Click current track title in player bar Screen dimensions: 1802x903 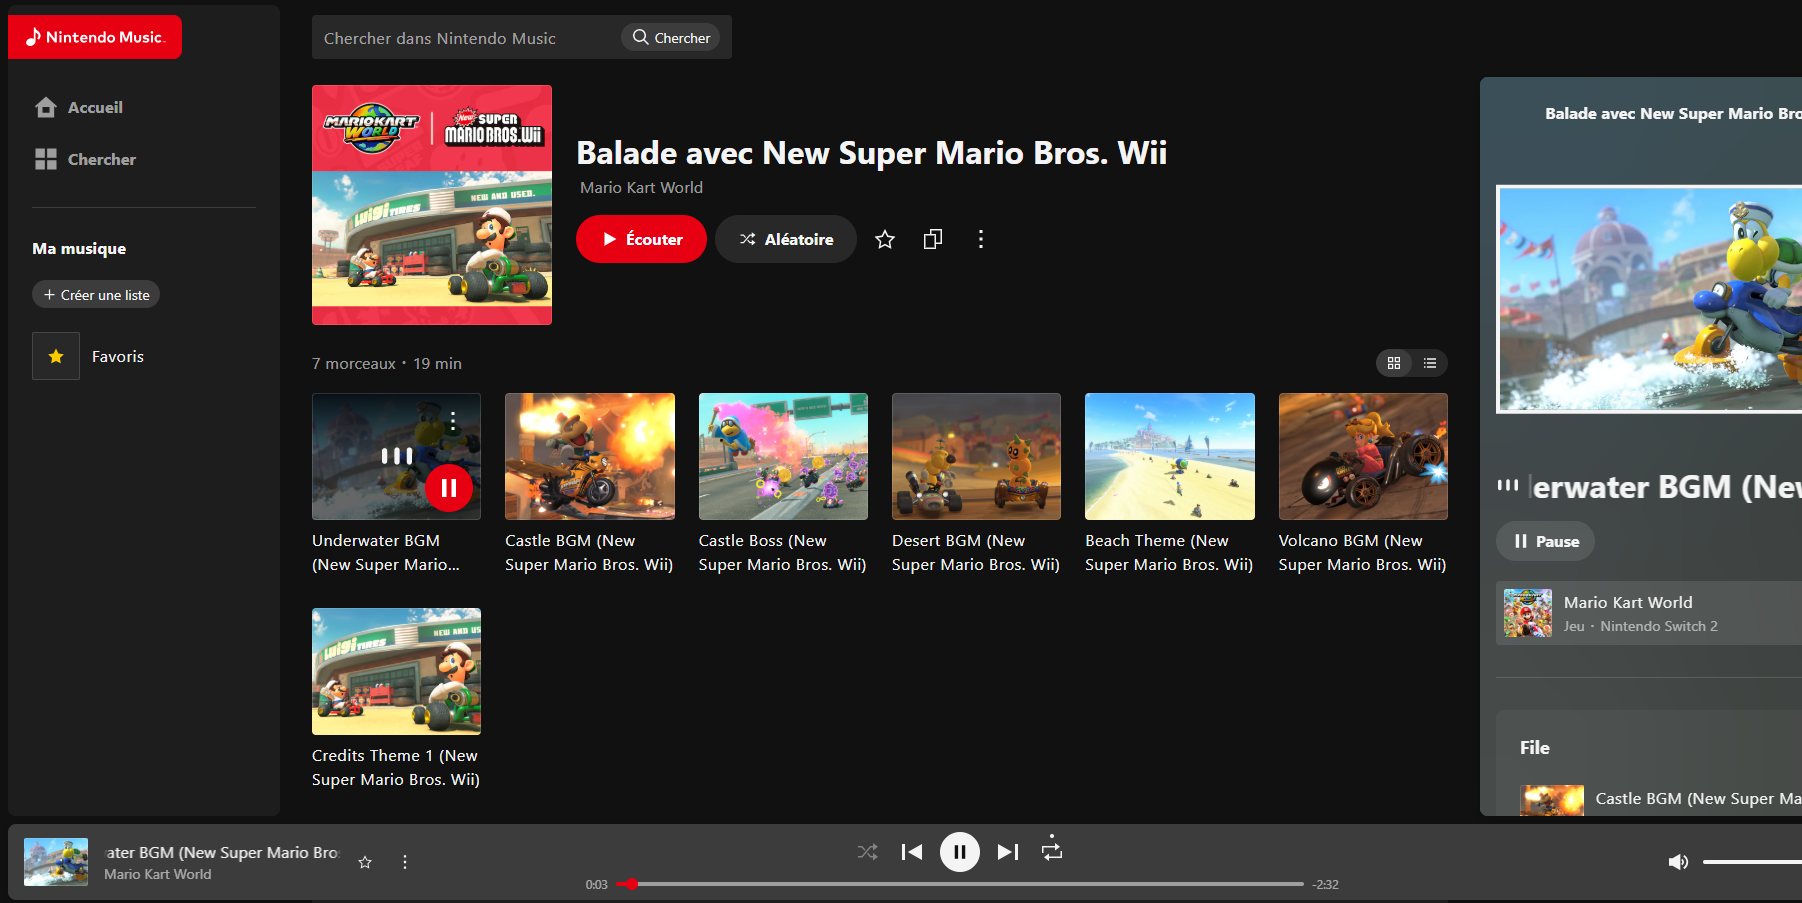click(222, 853)
